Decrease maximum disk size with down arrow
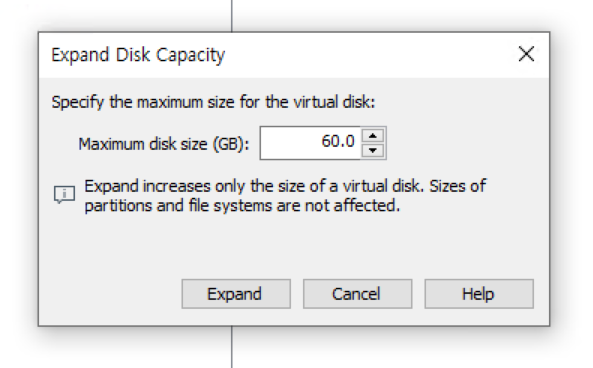Image resolution: width=593 pixels, height=368 pixels. click(x=373, y=151)
